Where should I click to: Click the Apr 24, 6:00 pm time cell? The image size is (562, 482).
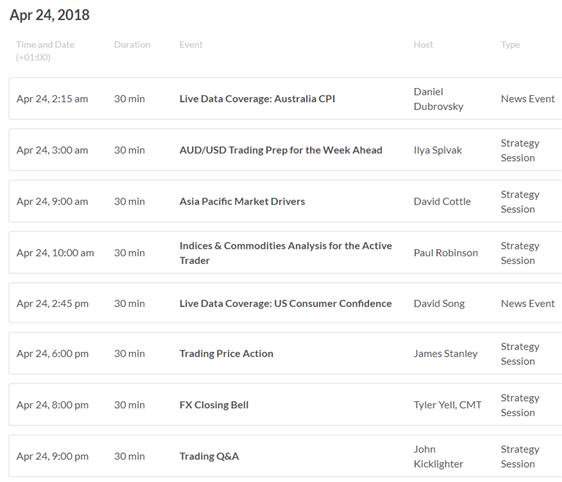point(53,354)
